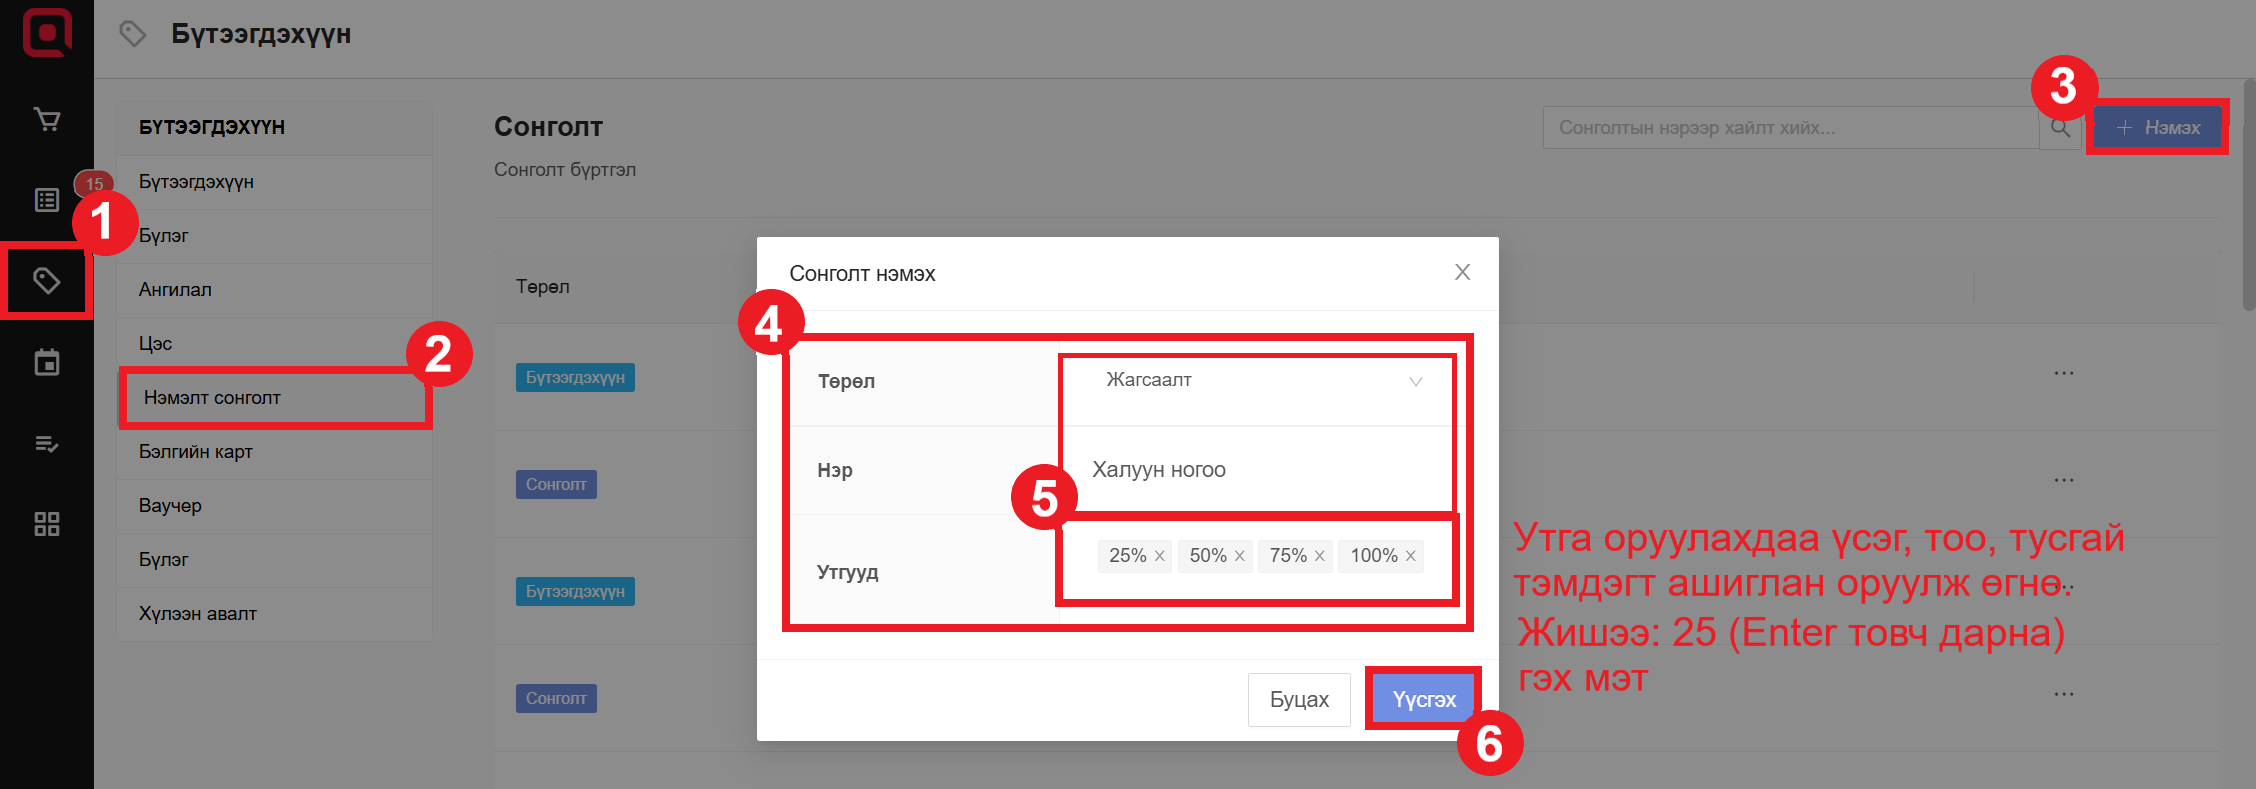Open the second row's three-dot menu
Image resolution: width=2256 pixels, height=789 pixels.
(2063, 480)
